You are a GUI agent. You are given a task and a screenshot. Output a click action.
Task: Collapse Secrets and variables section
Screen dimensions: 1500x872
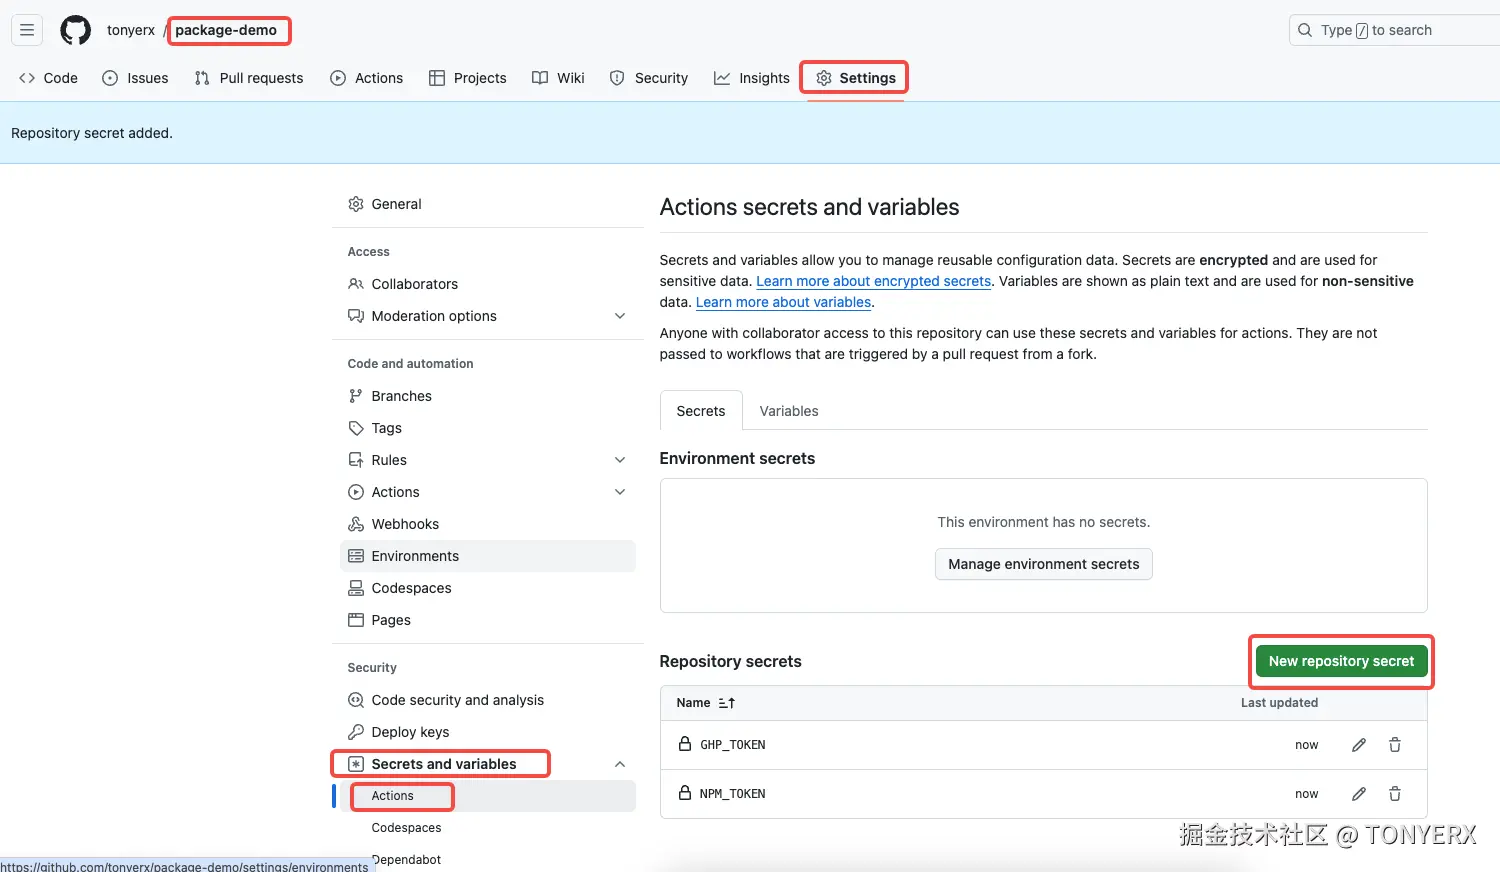pyautogui.click(x=620, y=764)
